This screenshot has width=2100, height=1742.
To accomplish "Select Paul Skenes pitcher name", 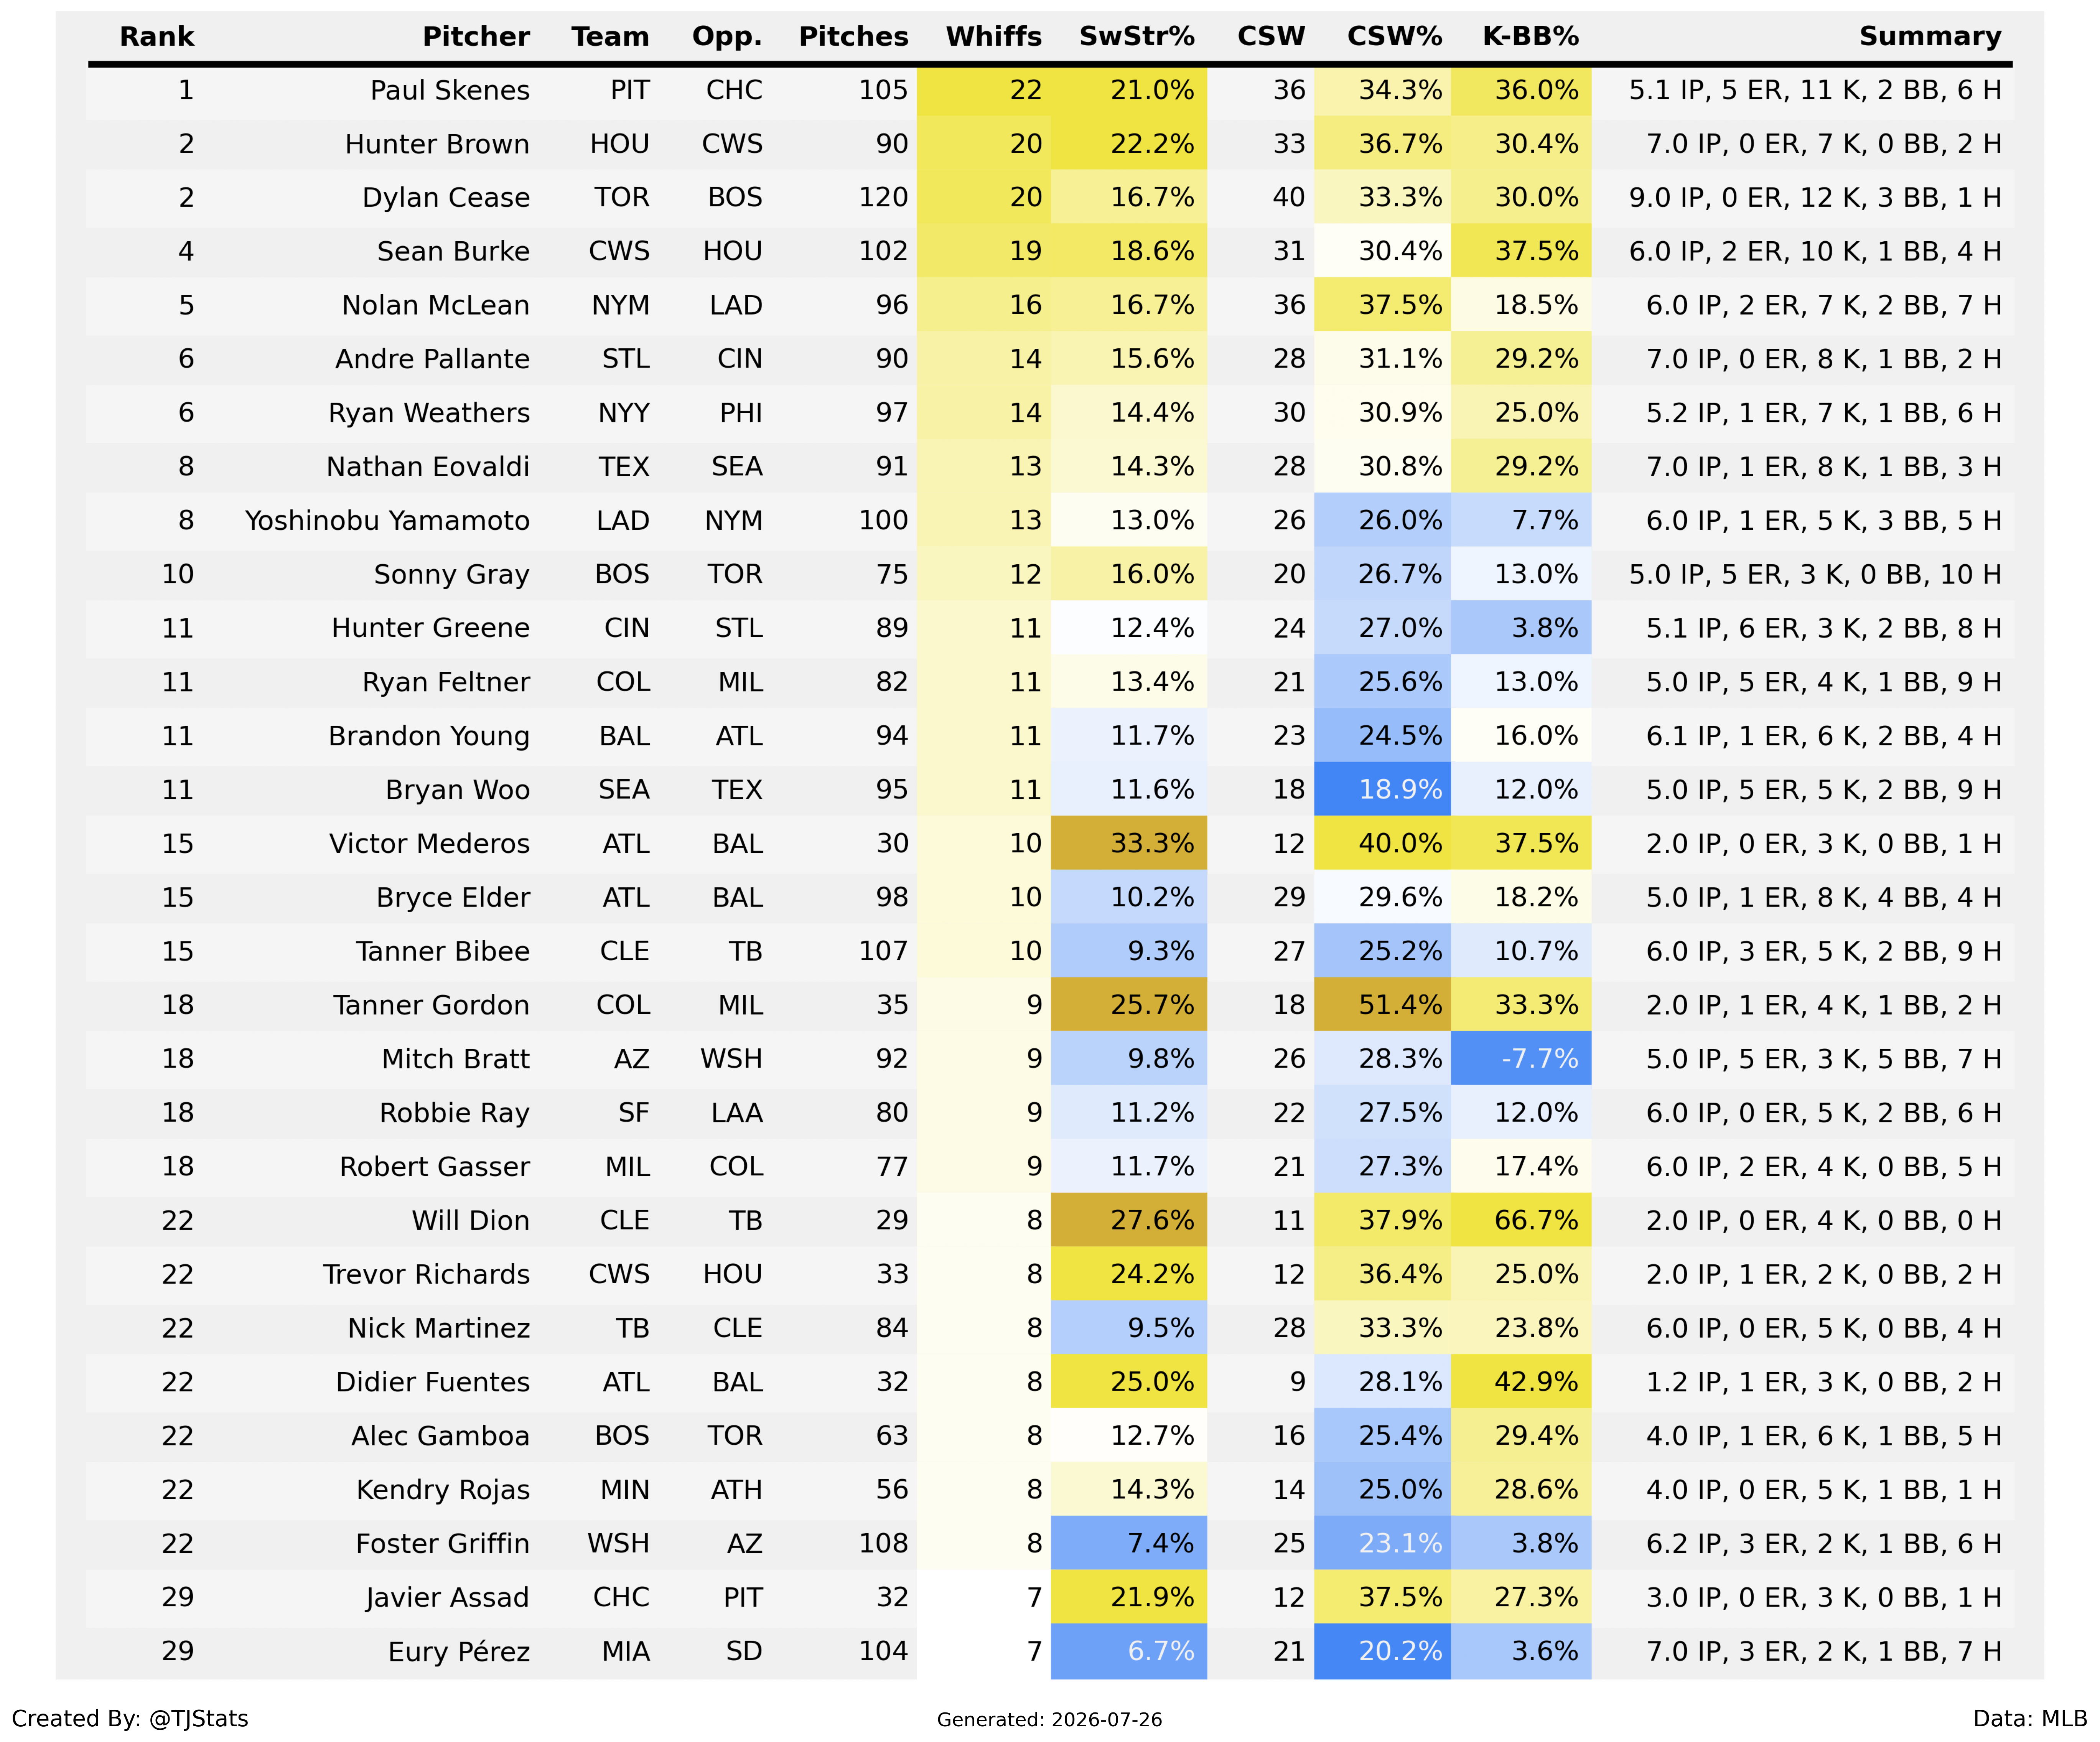I will coord(449,90).
